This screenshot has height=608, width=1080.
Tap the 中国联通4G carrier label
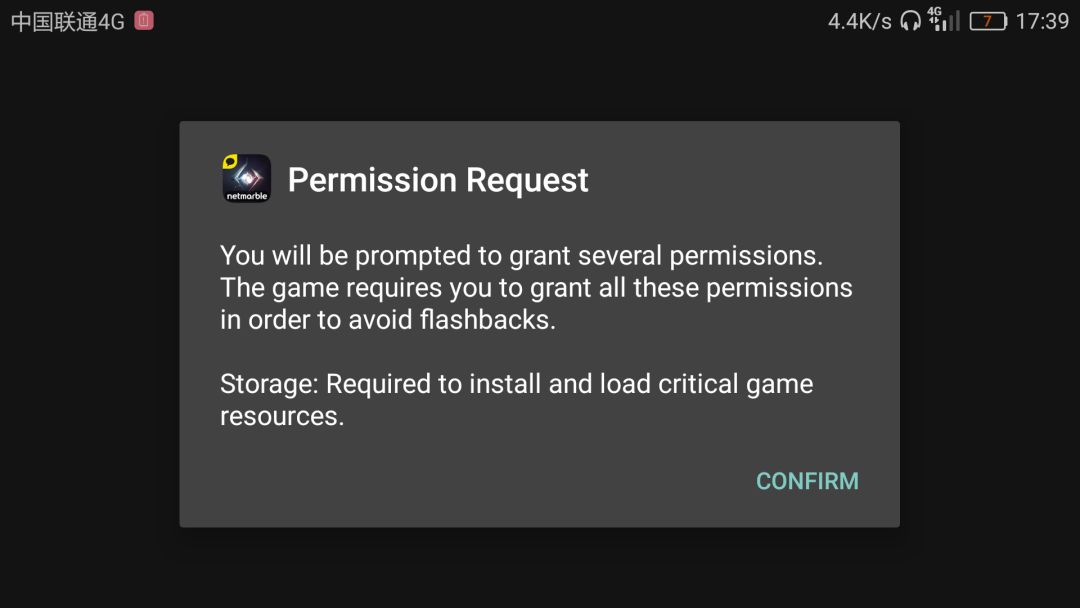pos(67,21)
